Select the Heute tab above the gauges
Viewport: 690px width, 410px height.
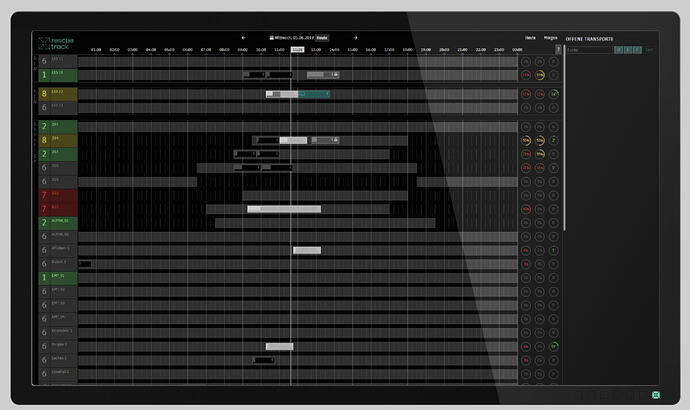pos(530,38)
